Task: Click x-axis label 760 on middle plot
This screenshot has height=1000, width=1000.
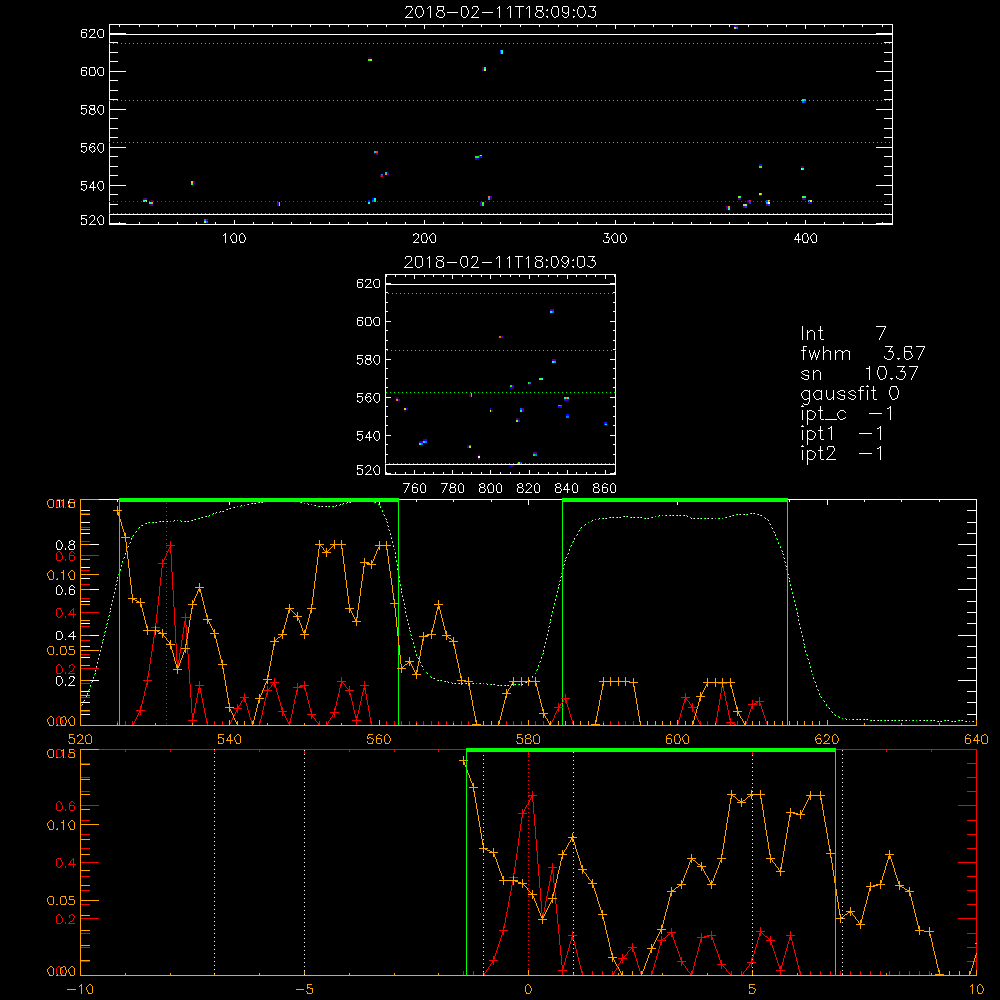Action: pyautogui.click(x=415, y=489)
